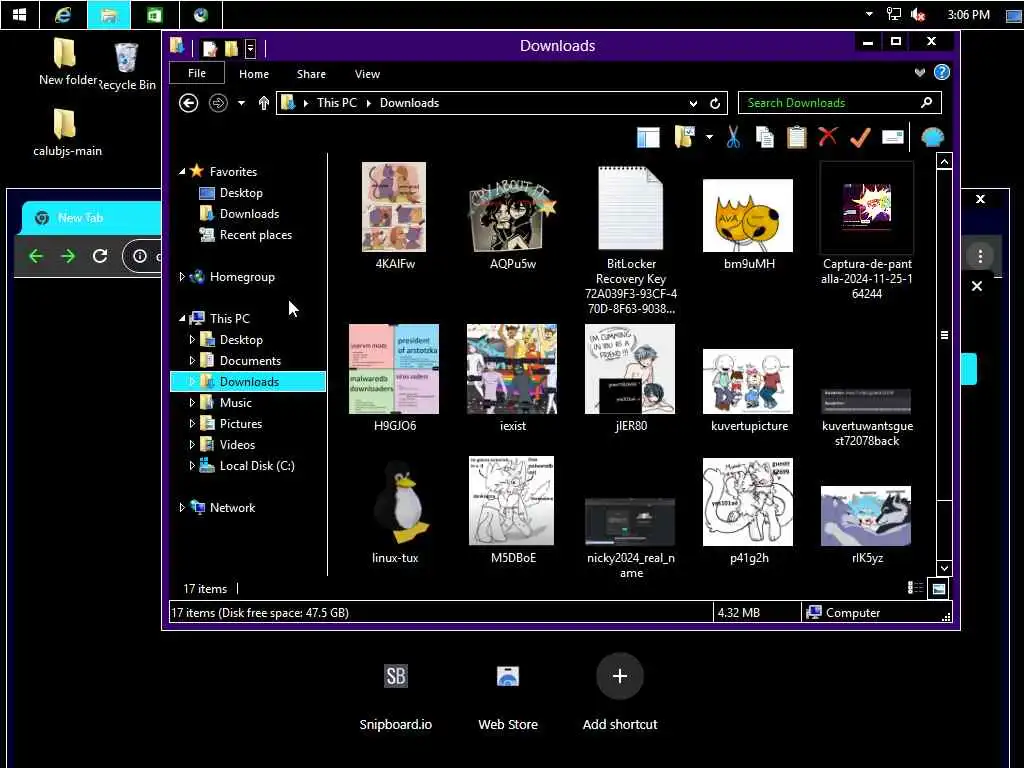Open the Recycle Bin desktop icon
The width and height of the screenshot is (1024, 768).
[127, 66]
